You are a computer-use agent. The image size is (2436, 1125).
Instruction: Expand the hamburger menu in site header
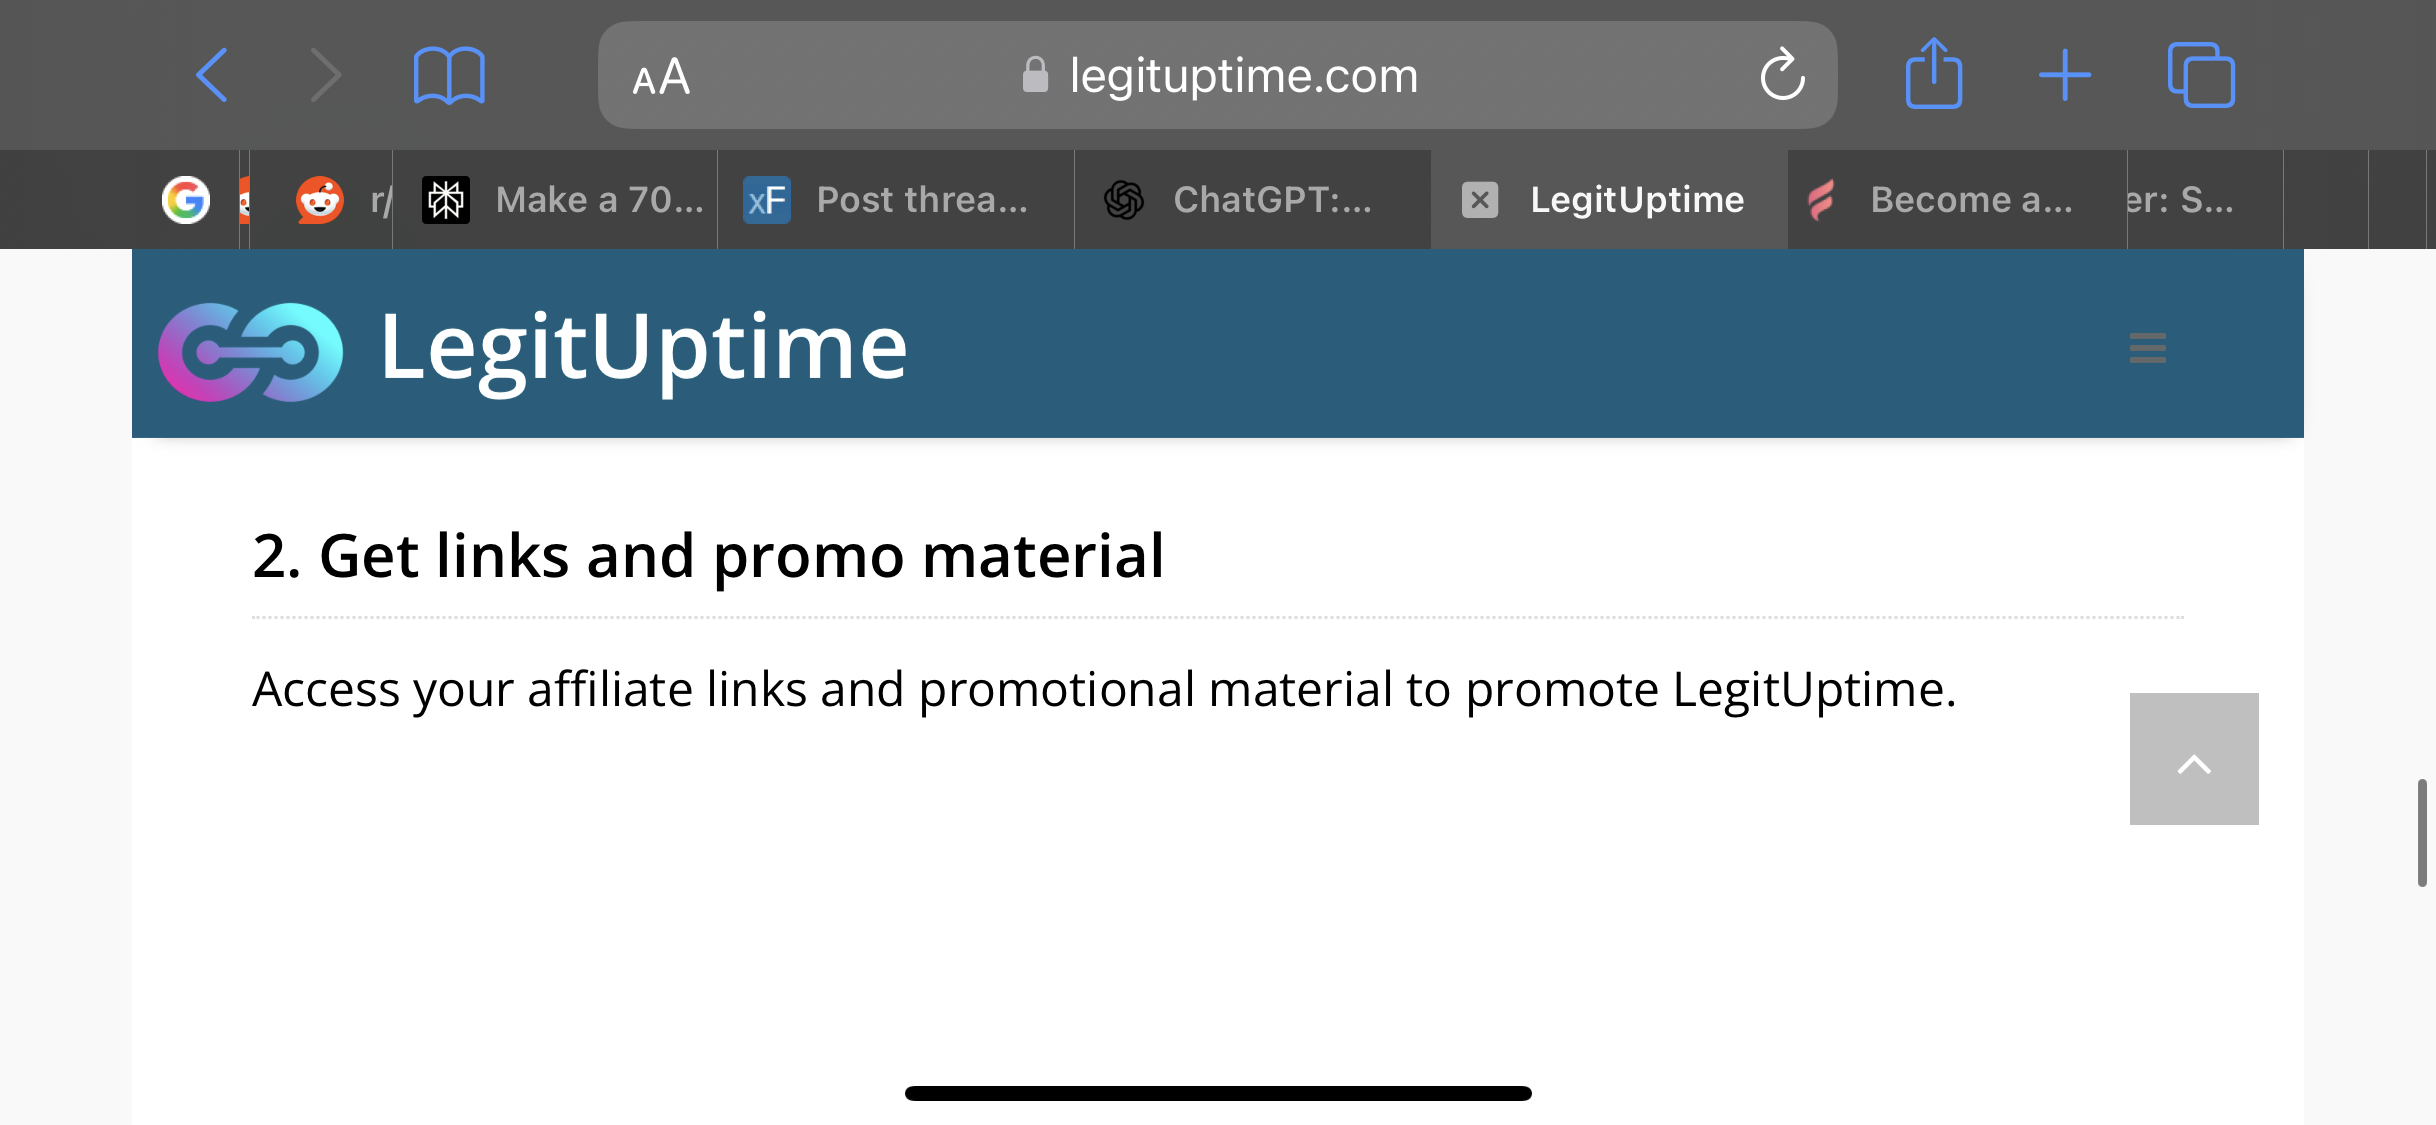click(x=2147, y=348)
